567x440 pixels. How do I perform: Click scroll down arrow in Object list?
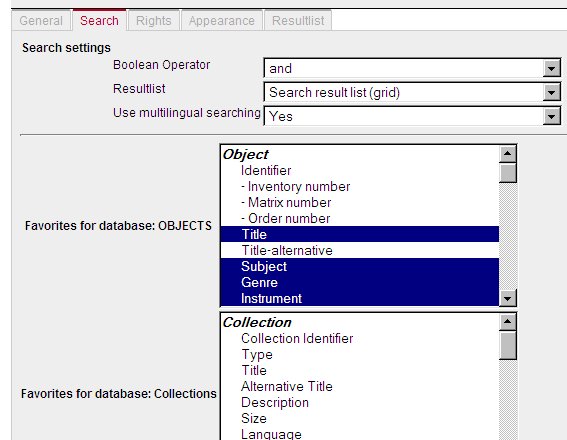507,298
